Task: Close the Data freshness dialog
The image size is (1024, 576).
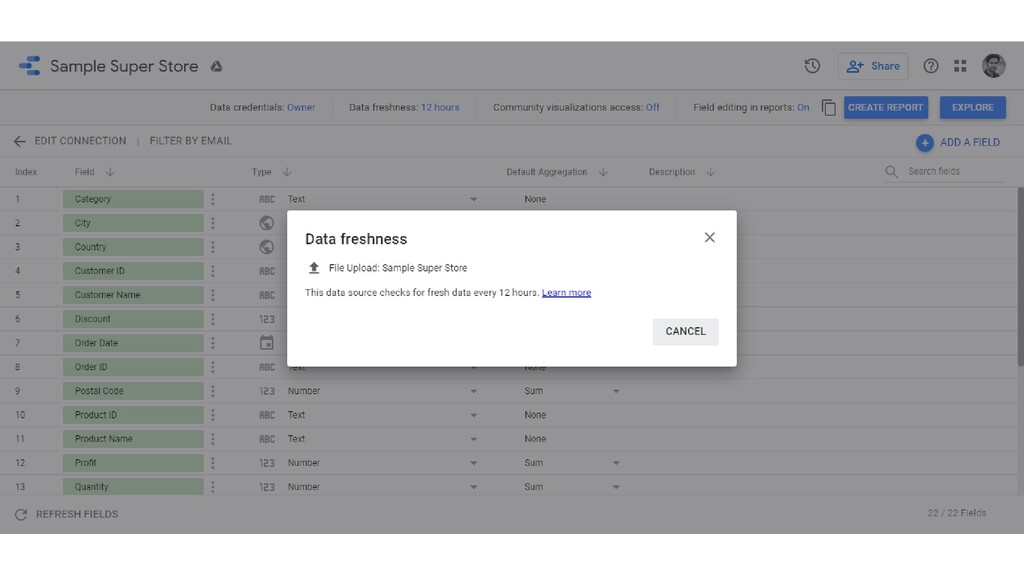Action: (709, 238)
